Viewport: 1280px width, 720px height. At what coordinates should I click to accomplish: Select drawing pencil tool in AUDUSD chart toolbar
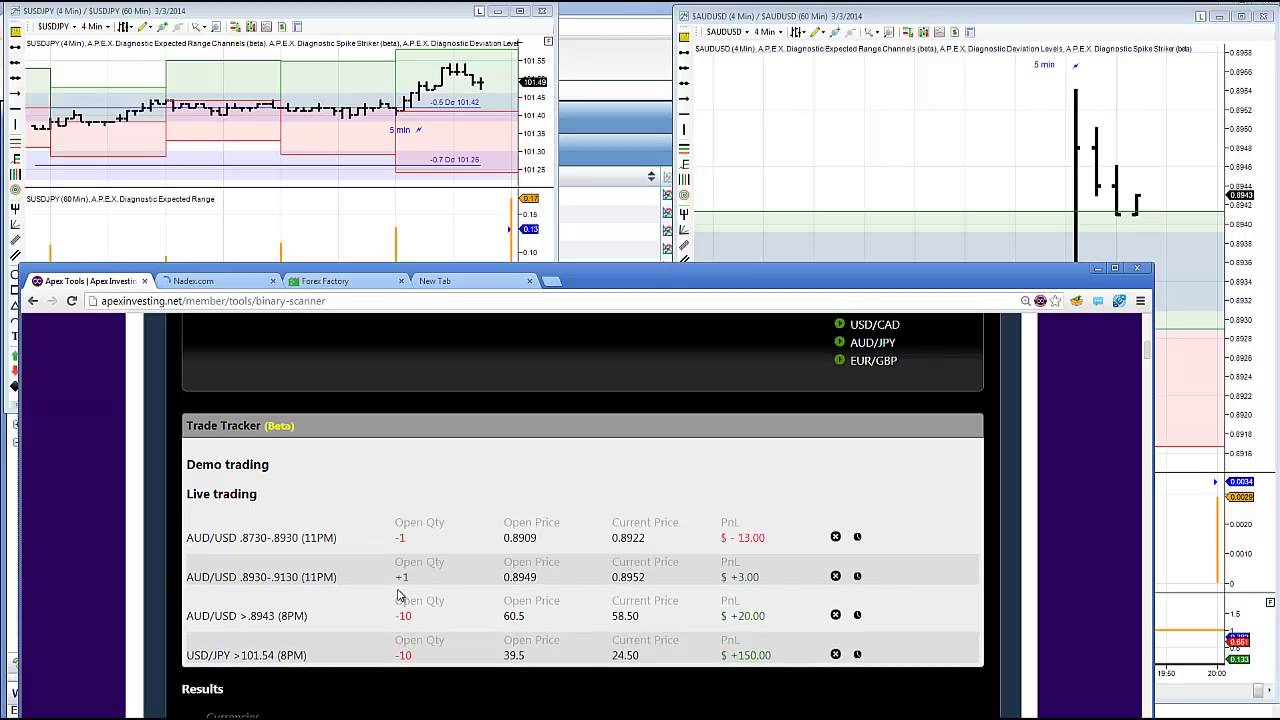[816, 32]
